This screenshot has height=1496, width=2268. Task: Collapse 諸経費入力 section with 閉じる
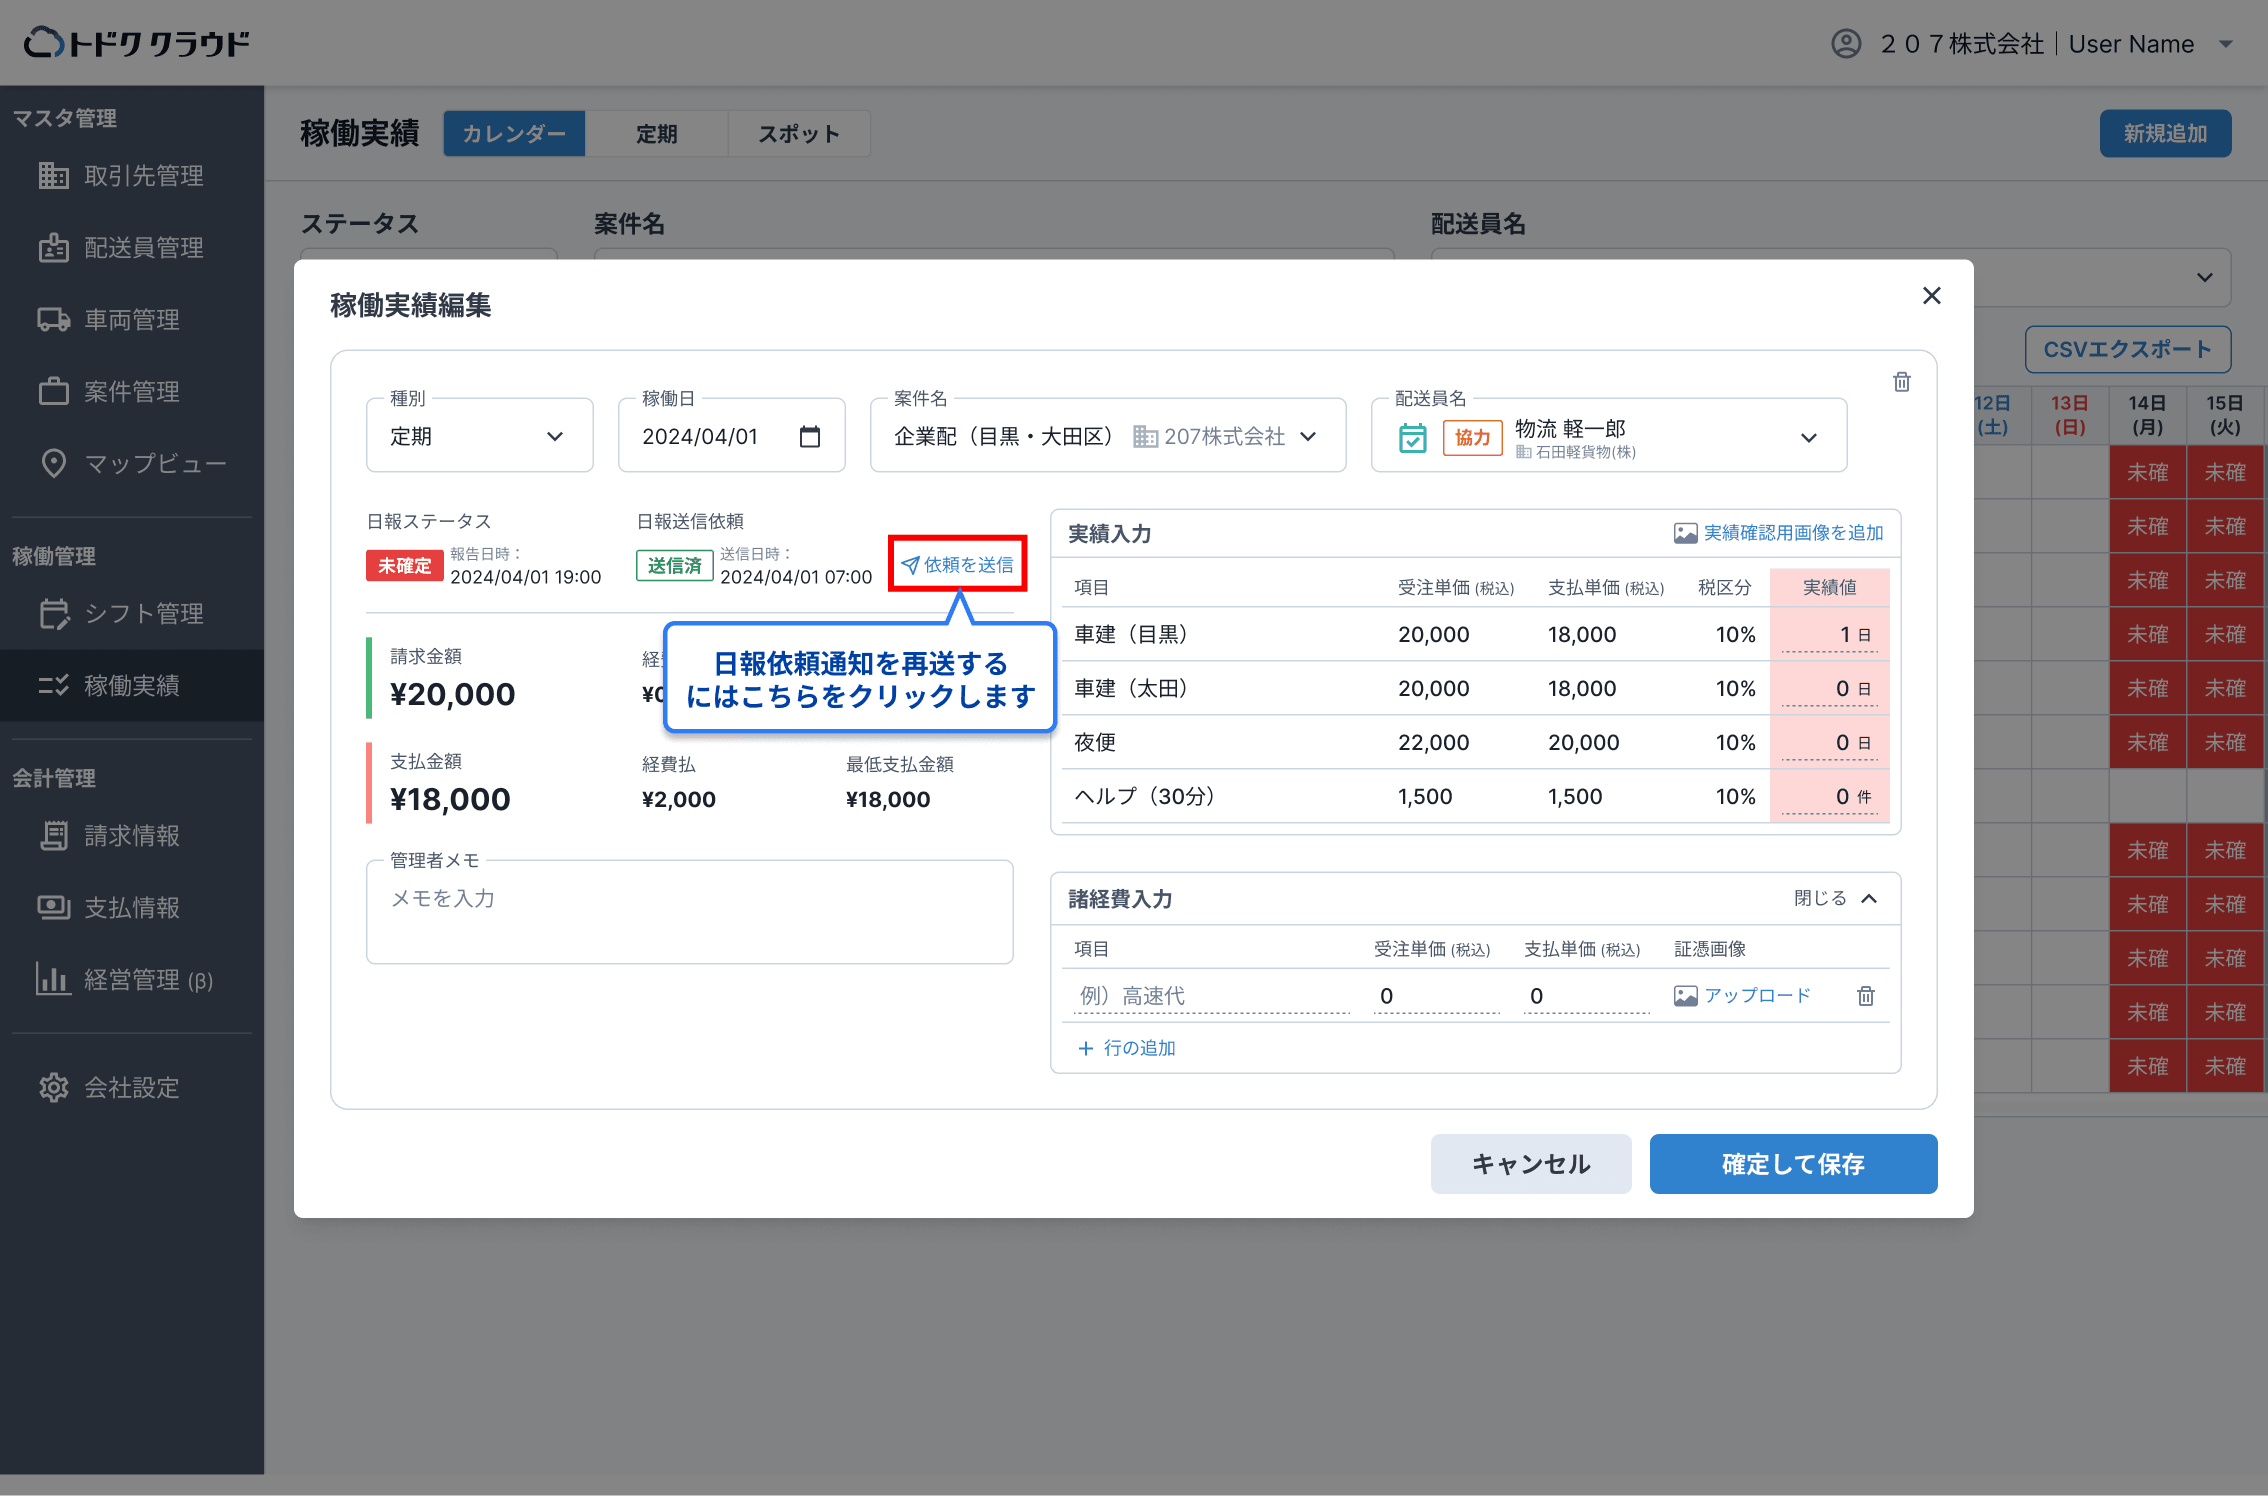(1836, 899)
